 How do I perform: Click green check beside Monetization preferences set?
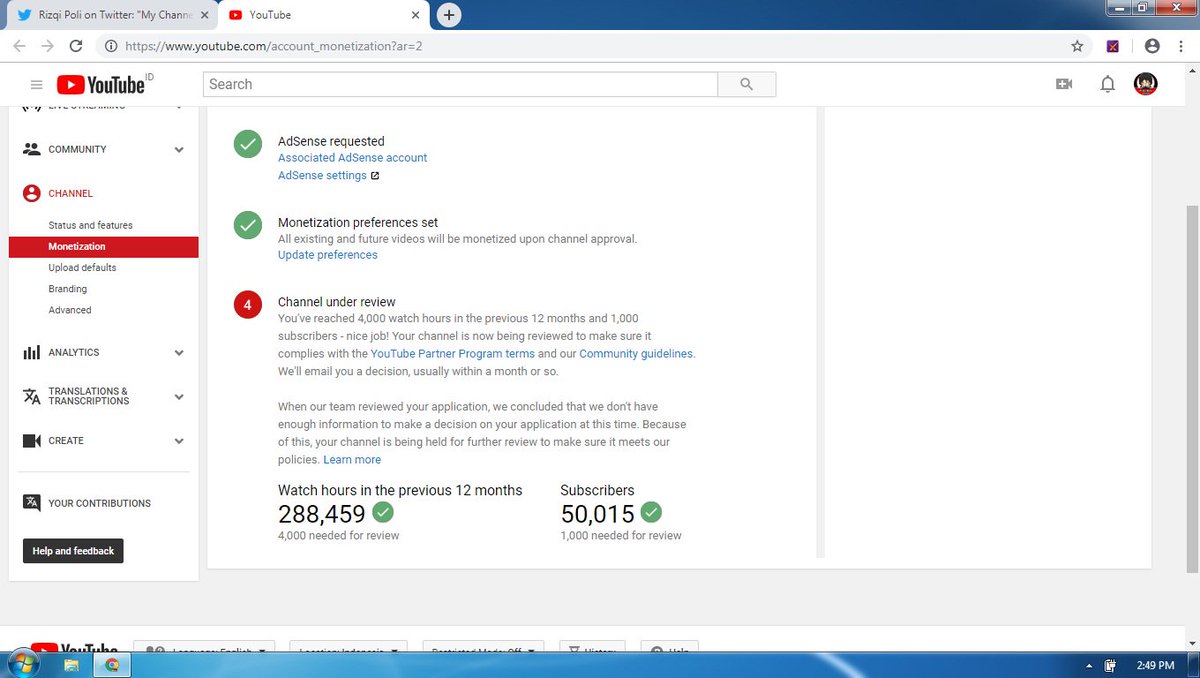[248, 225]
